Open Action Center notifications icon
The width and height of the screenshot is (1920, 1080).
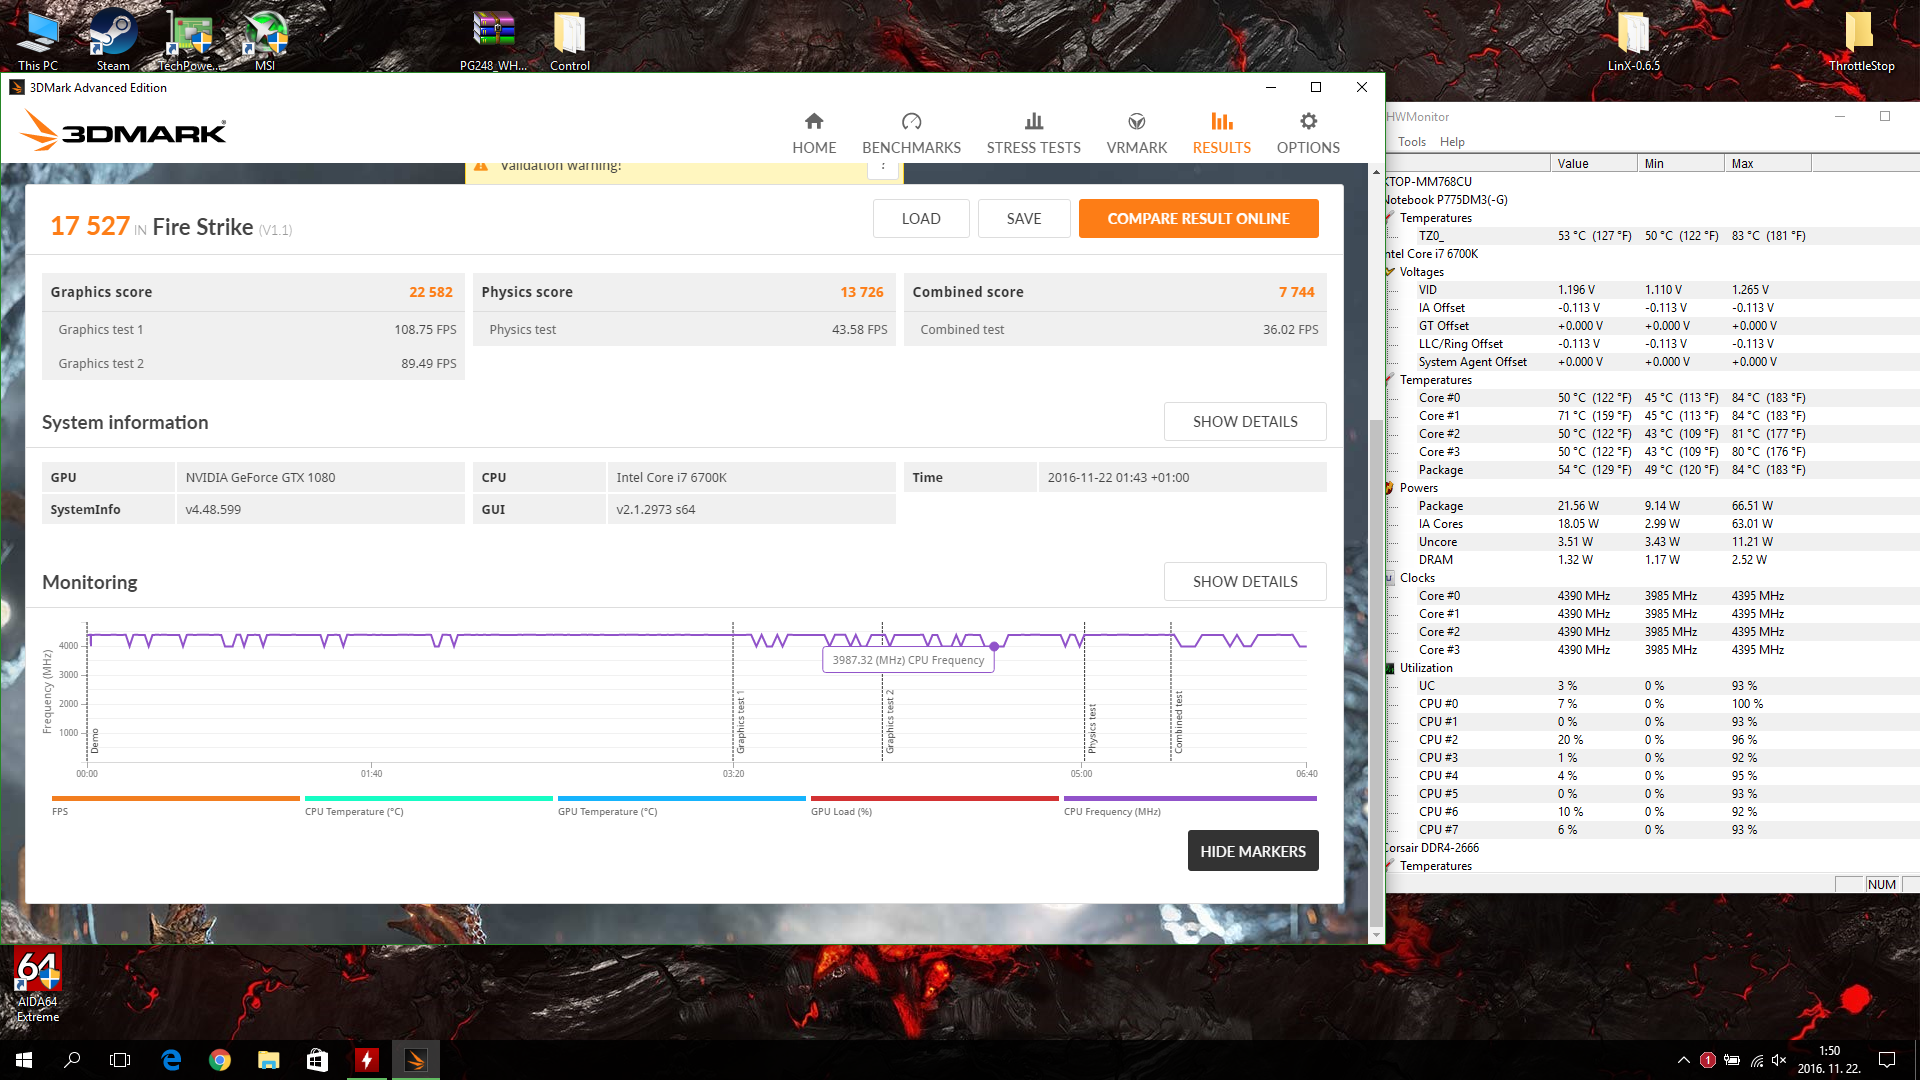[x=1887, y=1060]
